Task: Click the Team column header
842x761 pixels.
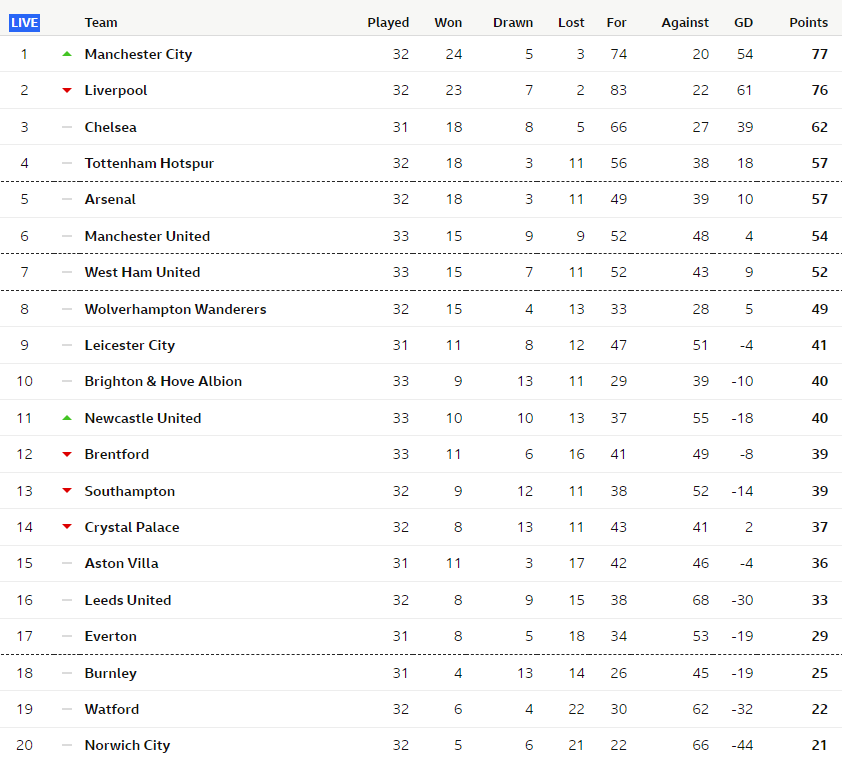Action: click(101, 23)
